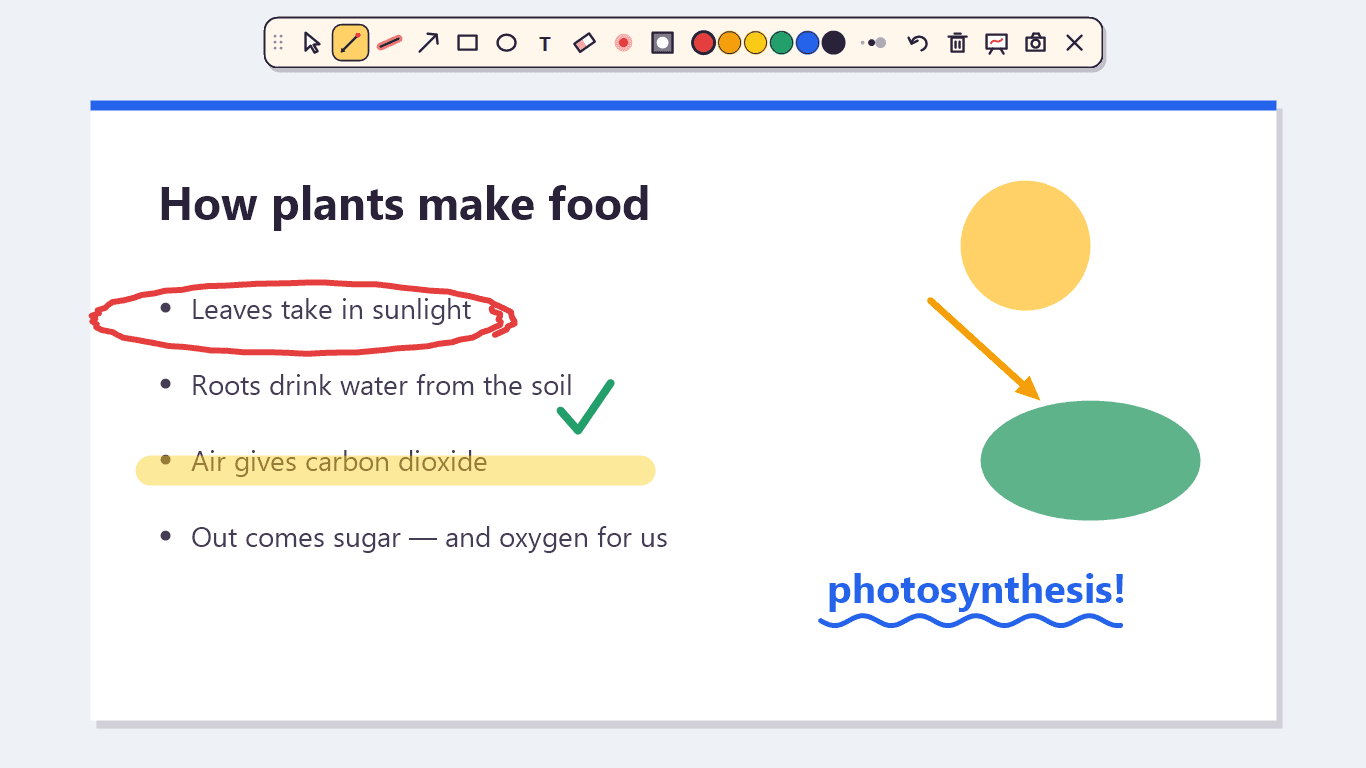The height and width of the screenshot is (768, 1366).
Task: Switch to the eraser tool
Action: point(584,43)
